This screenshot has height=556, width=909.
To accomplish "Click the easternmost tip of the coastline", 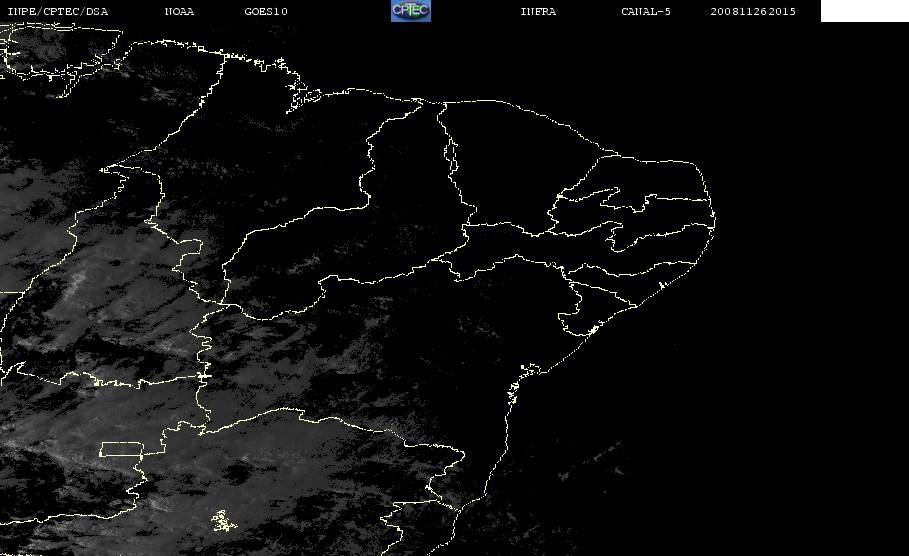I will click(714, 220).
